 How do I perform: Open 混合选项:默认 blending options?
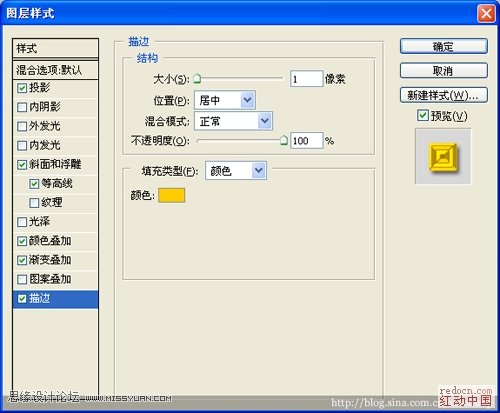(x=55, y=70)
